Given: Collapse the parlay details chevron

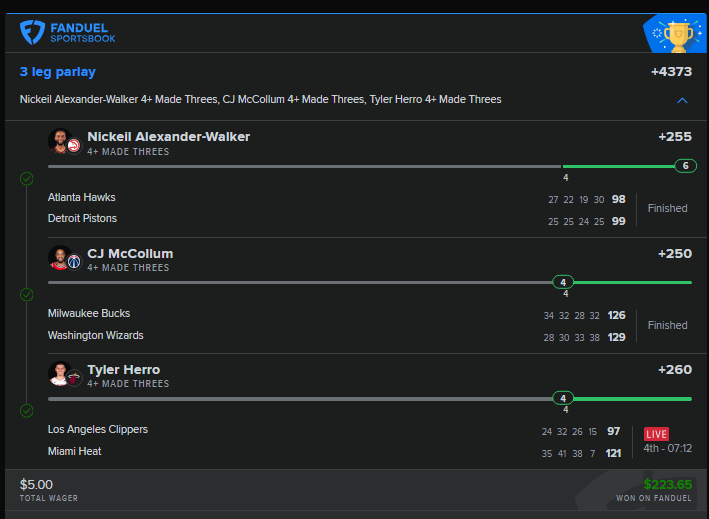Looking at the screenshot, I should [x=682, y=100].
